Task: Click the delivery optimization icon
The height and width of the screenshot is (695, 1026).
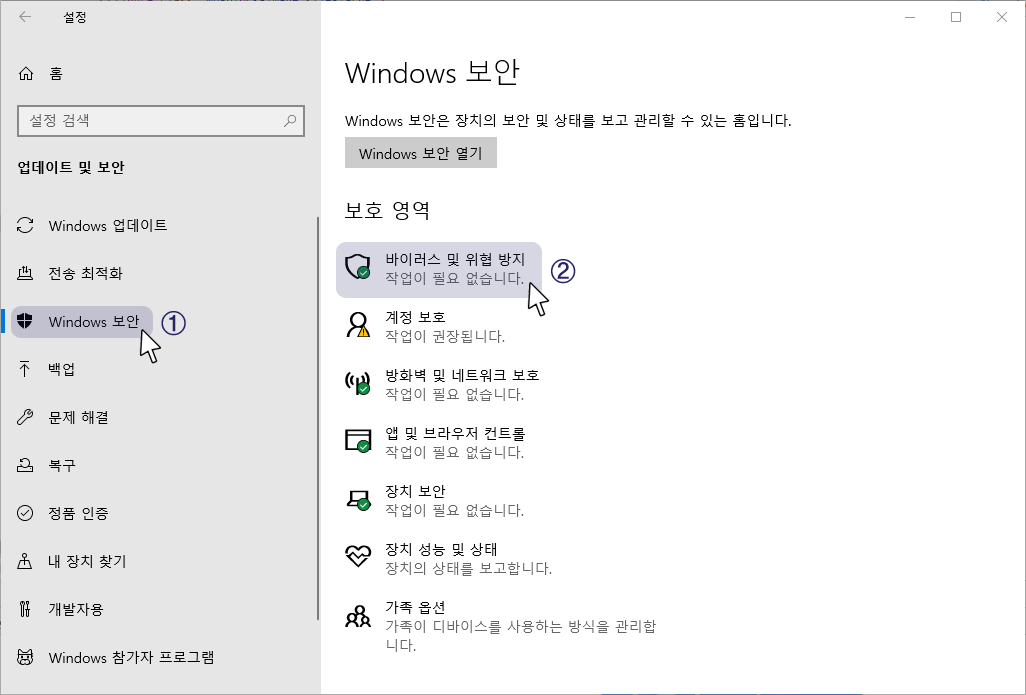Action: point(25,273)
